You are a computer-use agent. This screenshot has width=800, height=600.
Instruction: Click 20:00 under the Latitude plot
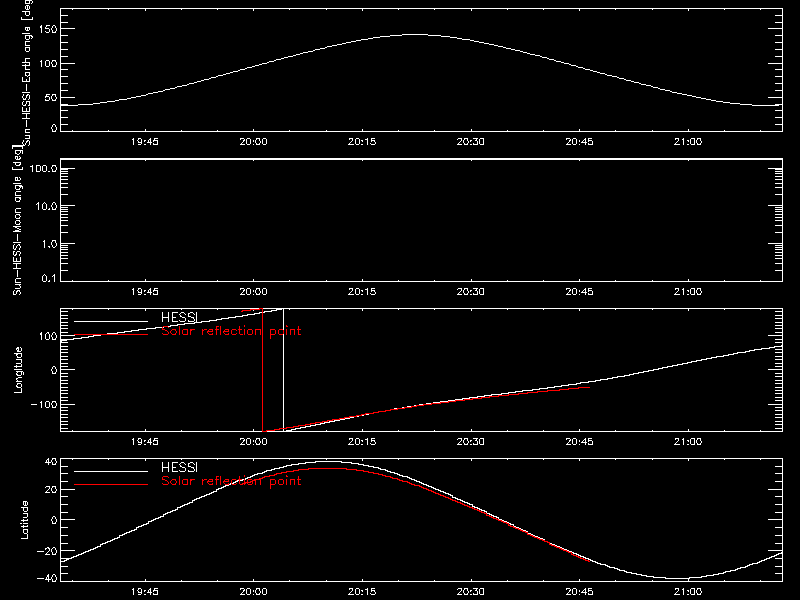point(254,591)
